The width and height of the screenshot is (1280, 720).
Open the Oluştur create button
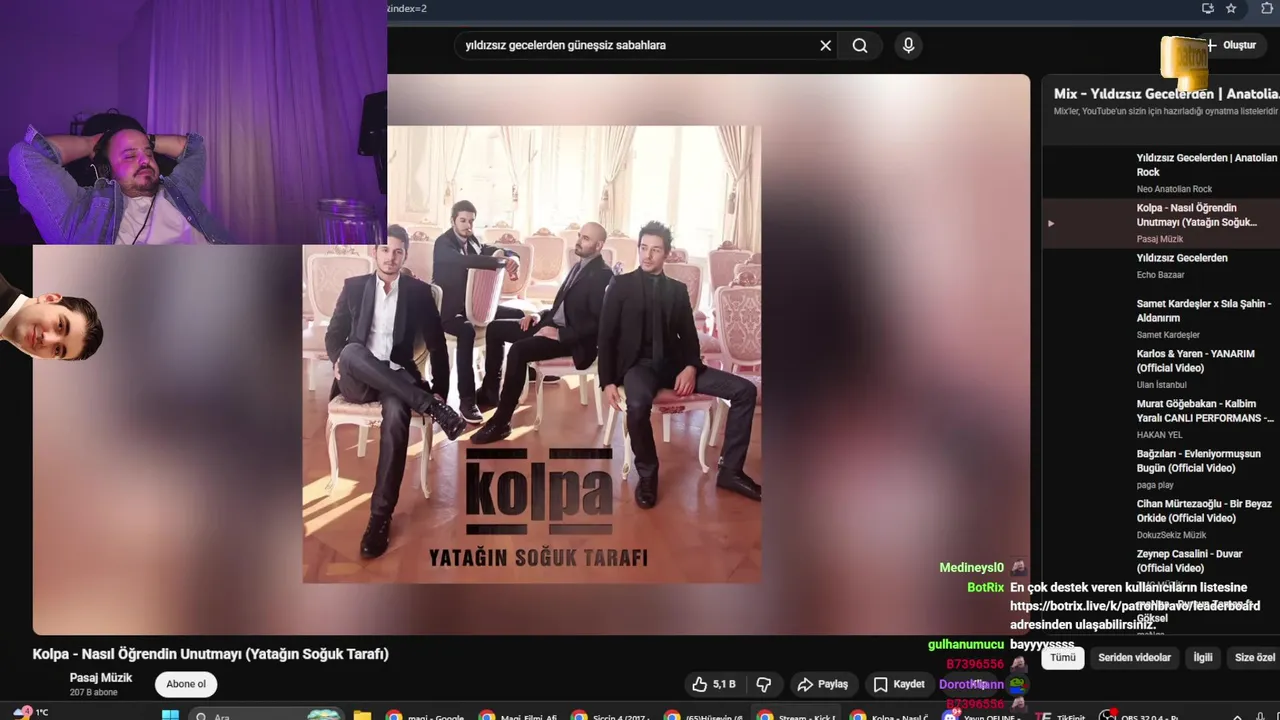pos(1230,45)
